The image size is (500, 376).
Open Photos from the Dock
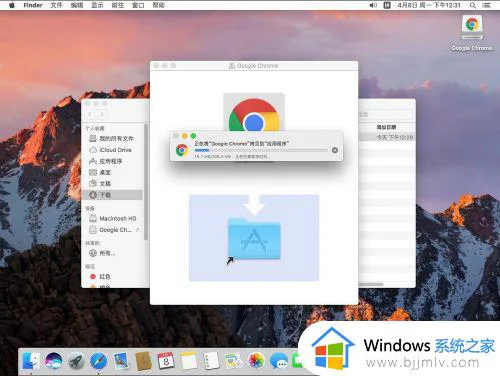point(256,361)
